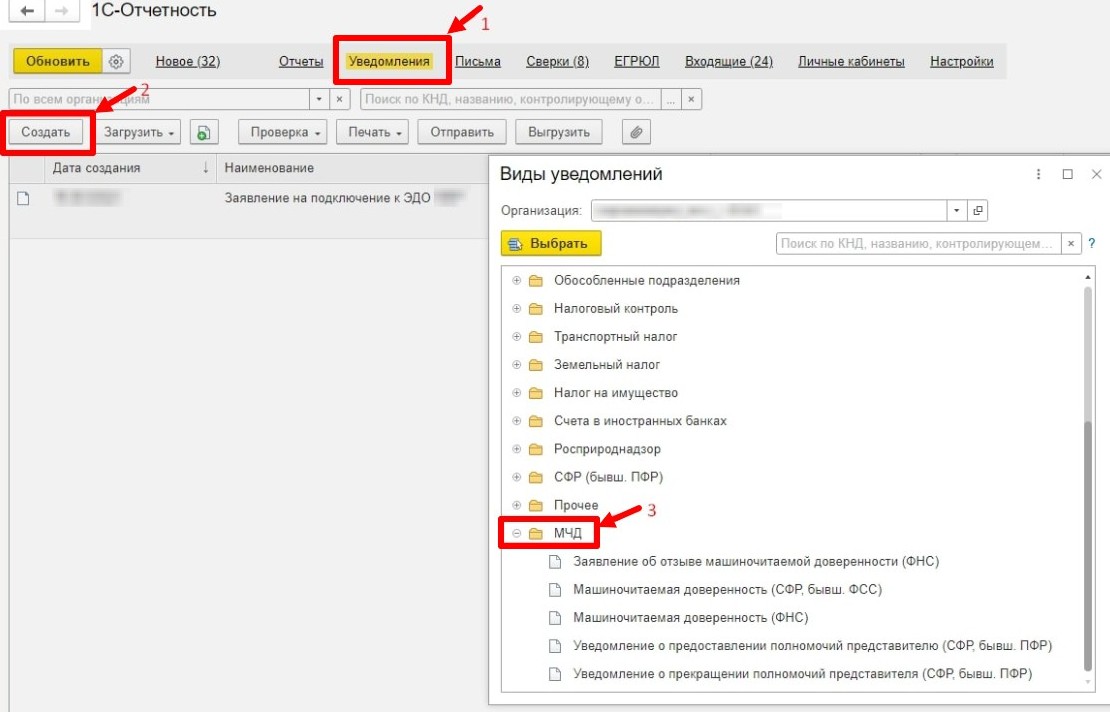
Task: Expand the СФР (бывш. ПФР) folder
Action: (x=517, y=477)
